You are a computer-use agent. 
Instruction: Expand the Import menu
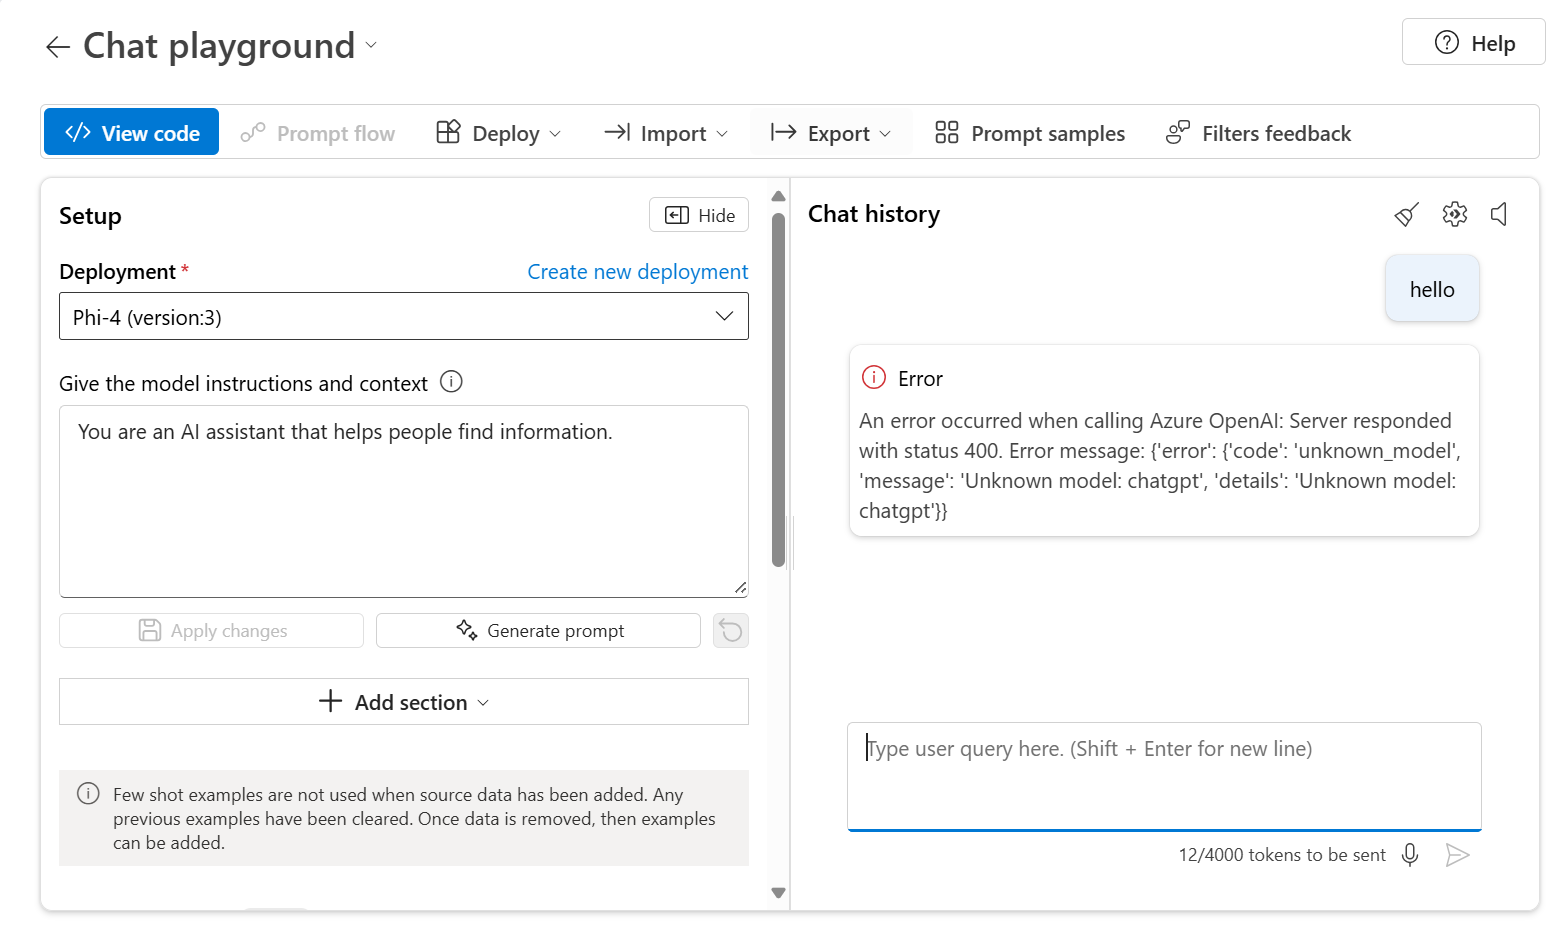666,133
